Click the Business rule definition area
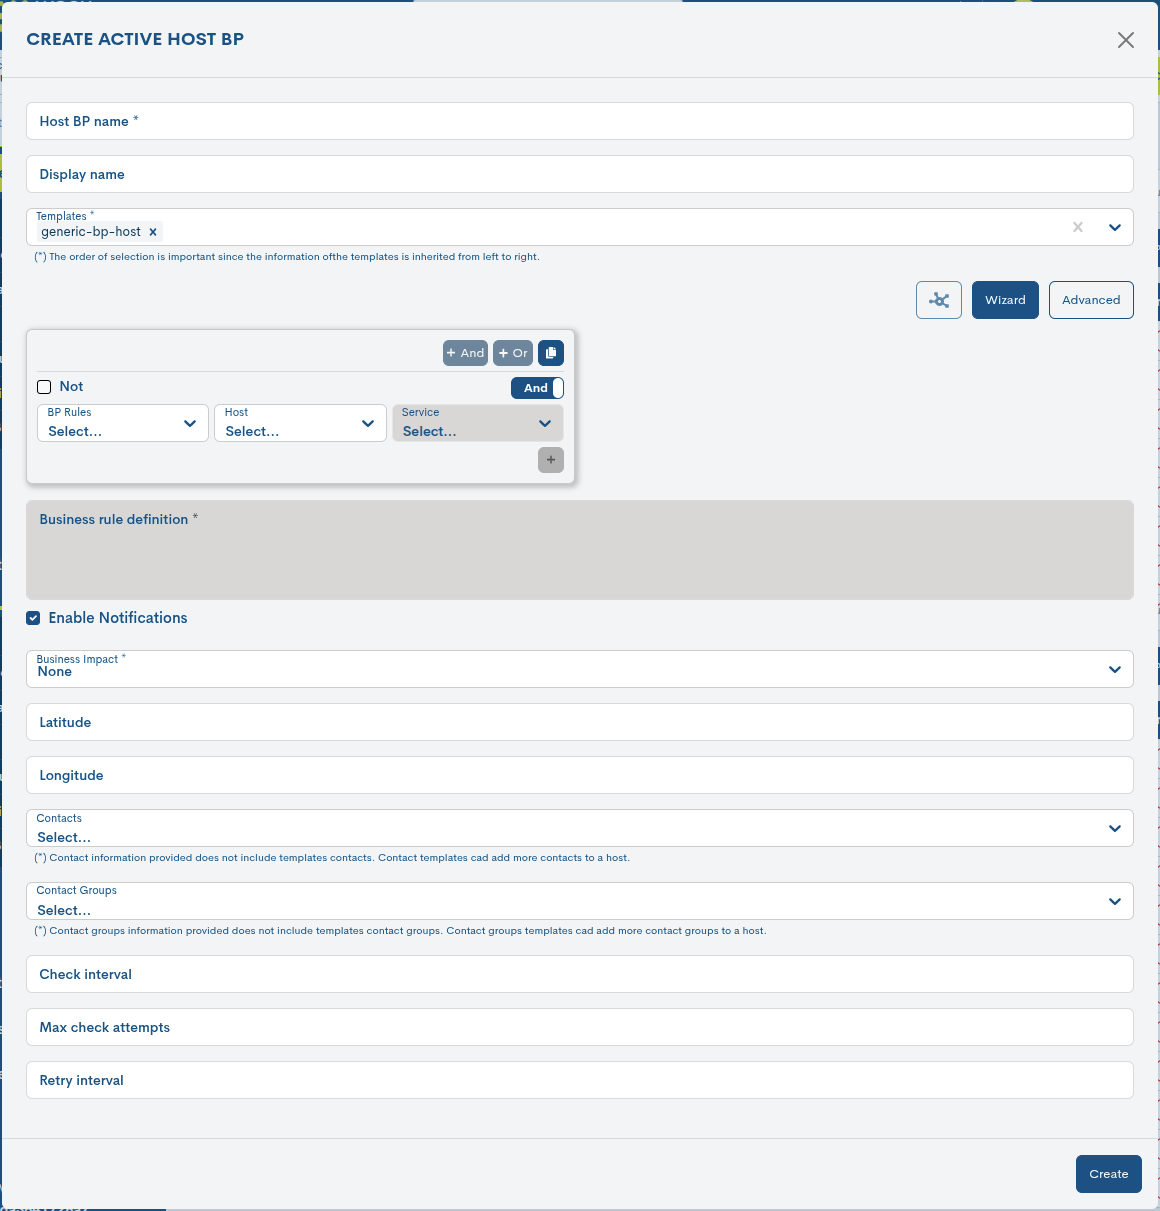The height and width of the screenshot is (1211, 1160). pyautogui.click(x=580, y=550)
